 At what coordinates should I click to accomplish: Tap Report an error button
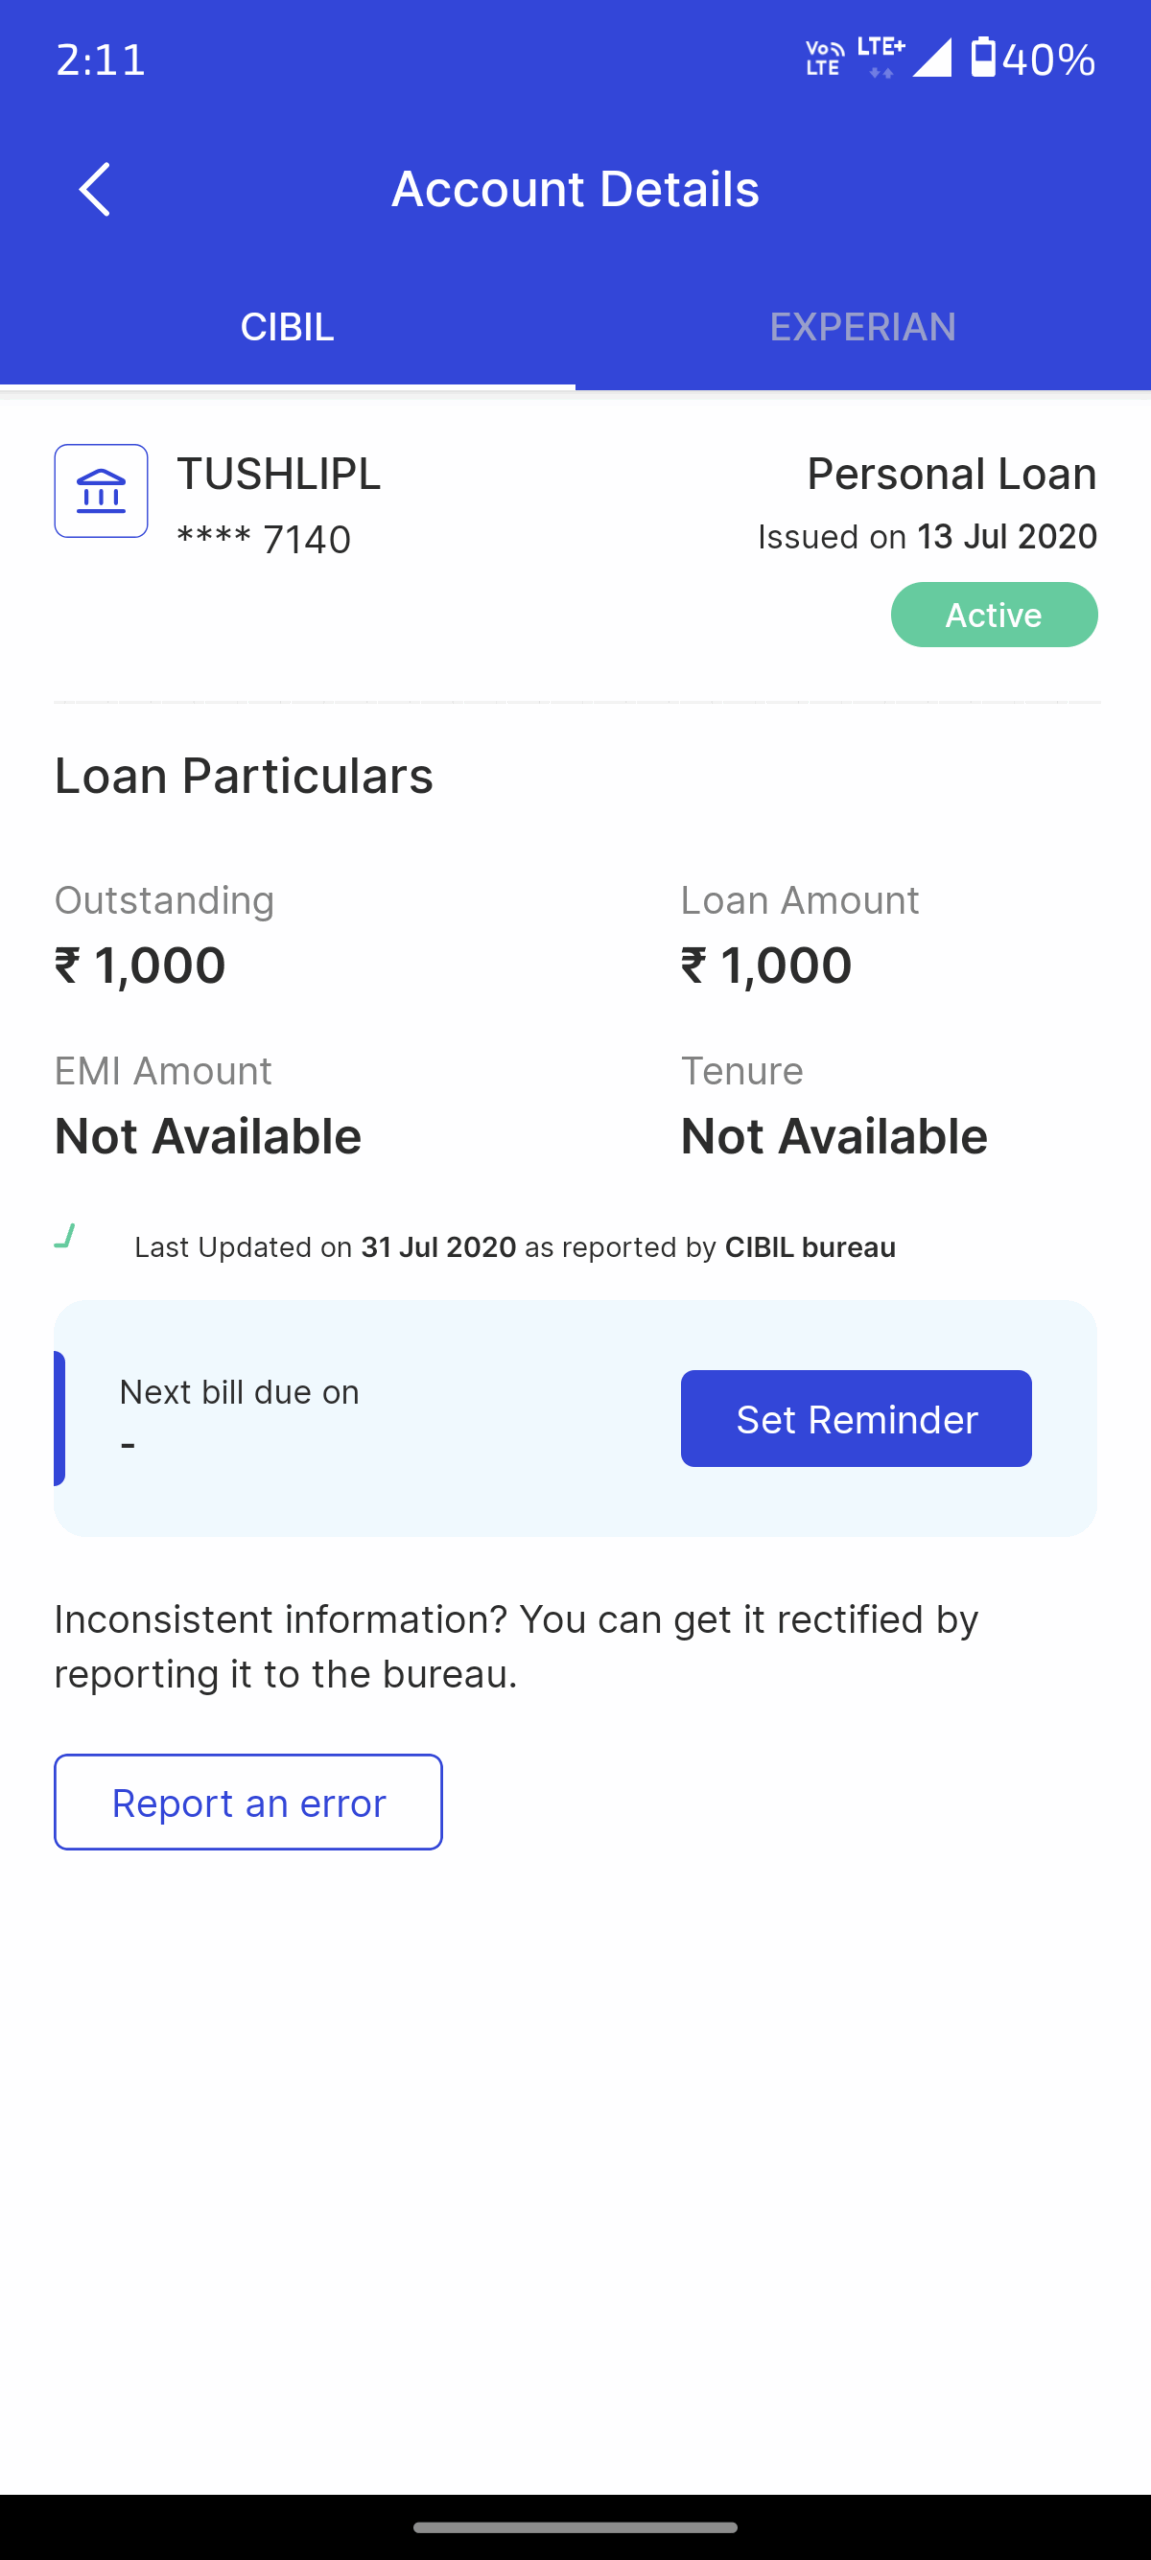[248, 1802]
